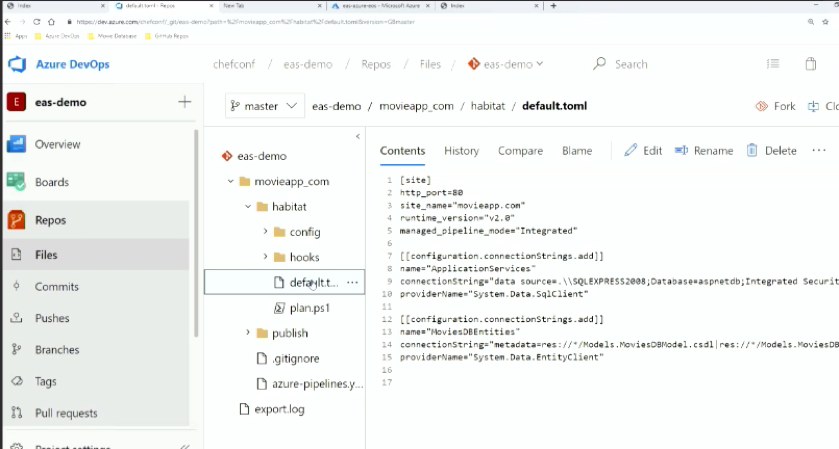Bookmark page with the star icon

[x=826, y=22]
